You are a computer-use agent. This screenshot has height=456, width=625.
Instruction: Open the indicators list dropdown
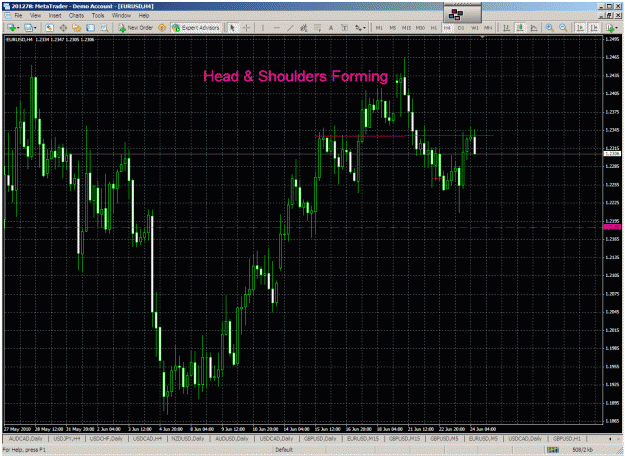[x=612, y=28]
